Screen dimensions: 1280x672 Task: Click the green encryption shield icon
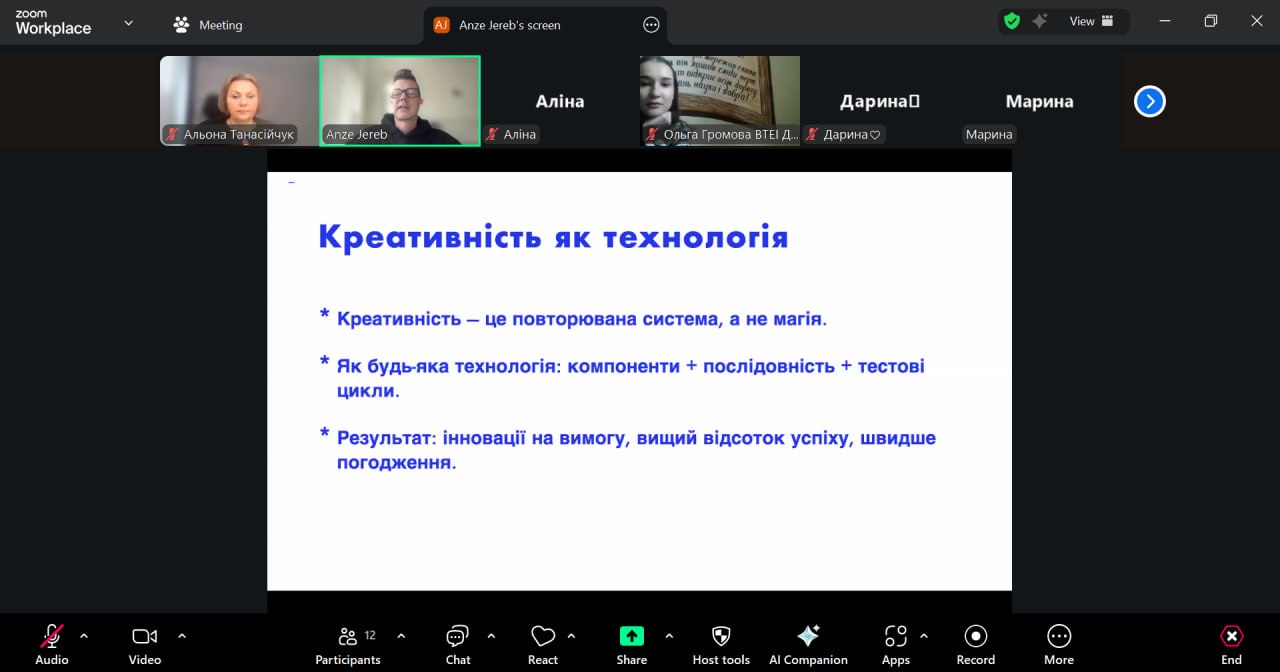pyautogui.click(x=1012, y=21)
